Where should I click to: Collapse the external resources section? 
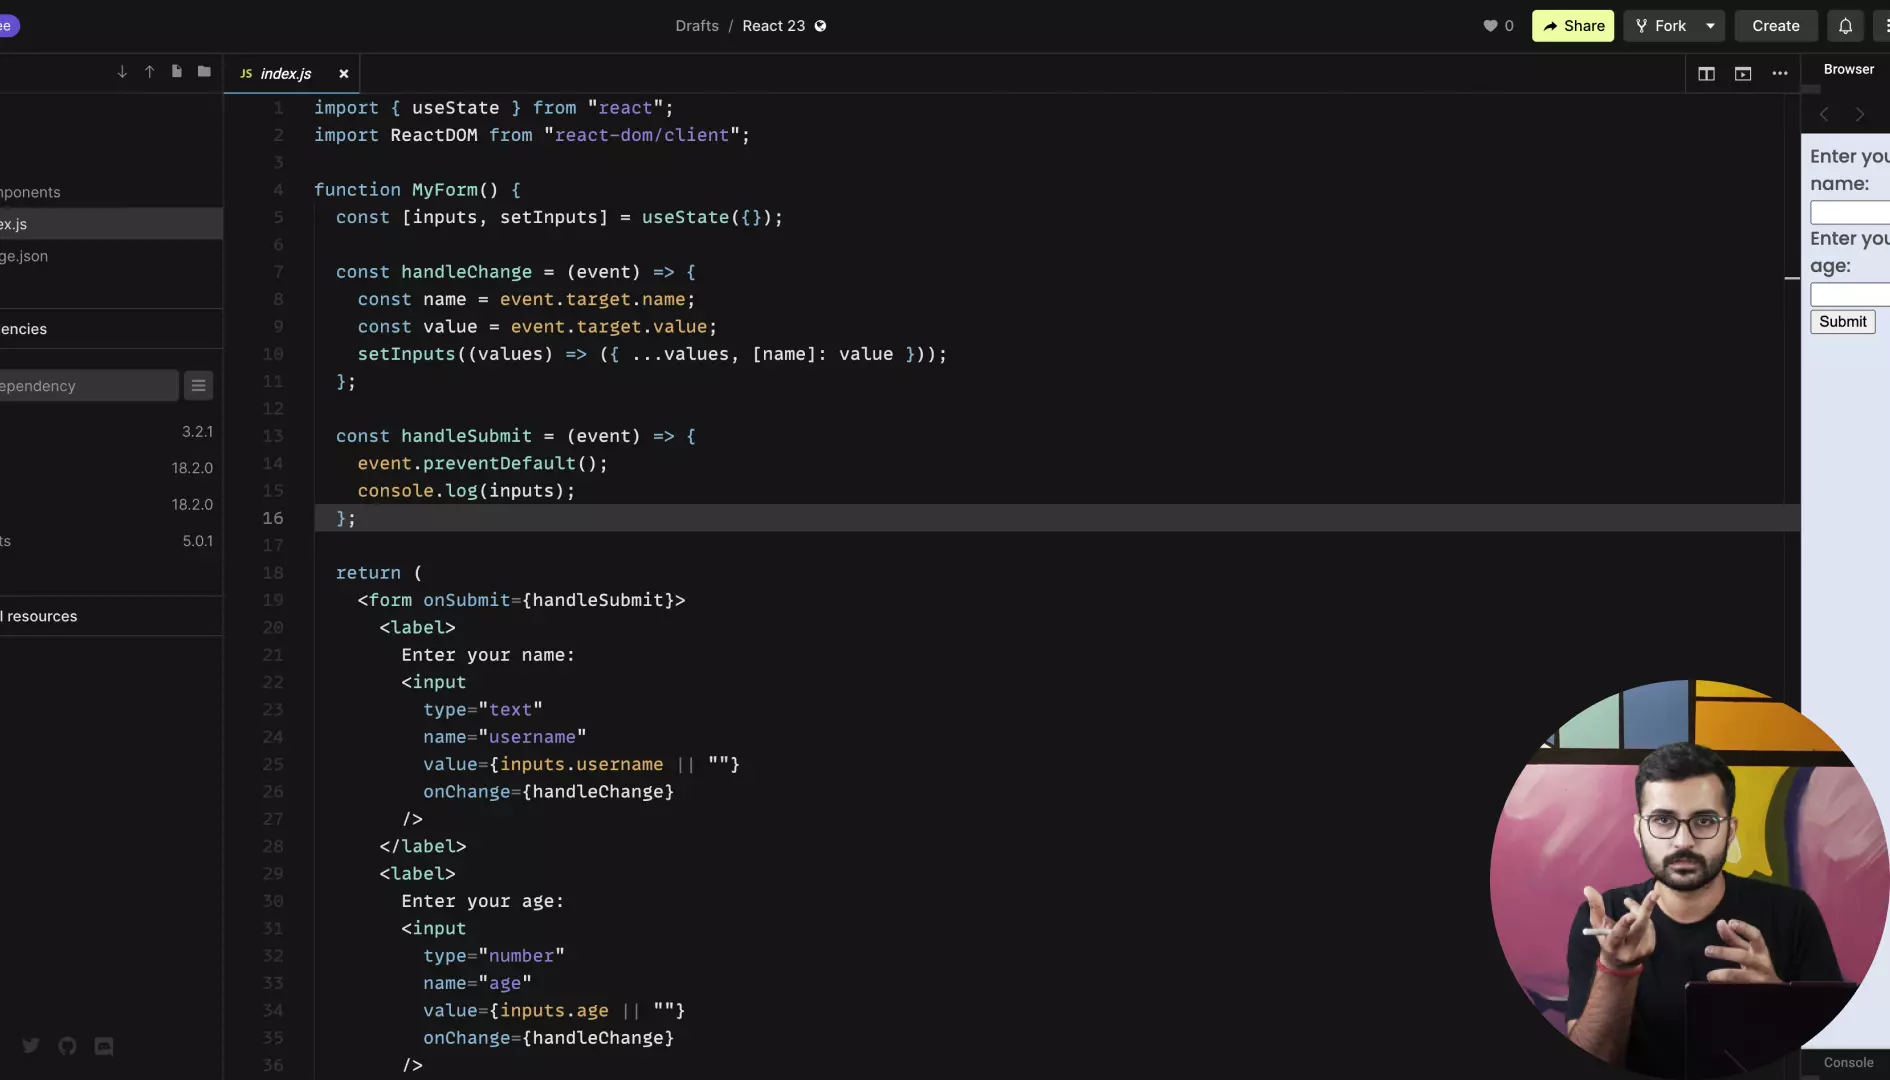[40, 616]
